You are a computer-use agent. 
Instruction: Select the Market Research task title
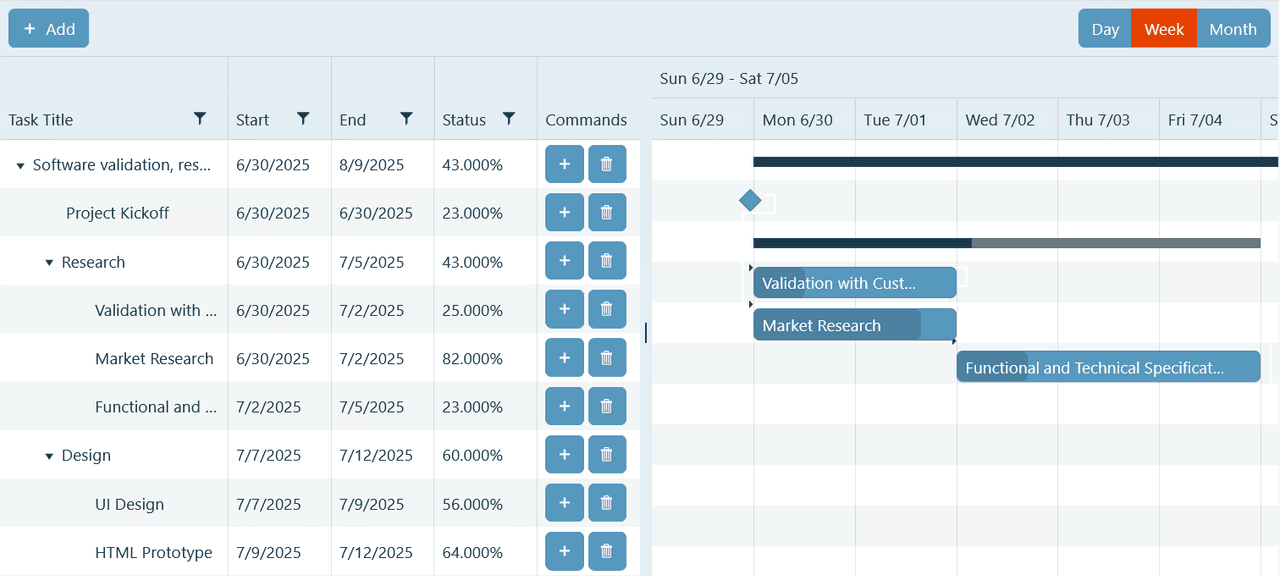(x=154, y=358)
